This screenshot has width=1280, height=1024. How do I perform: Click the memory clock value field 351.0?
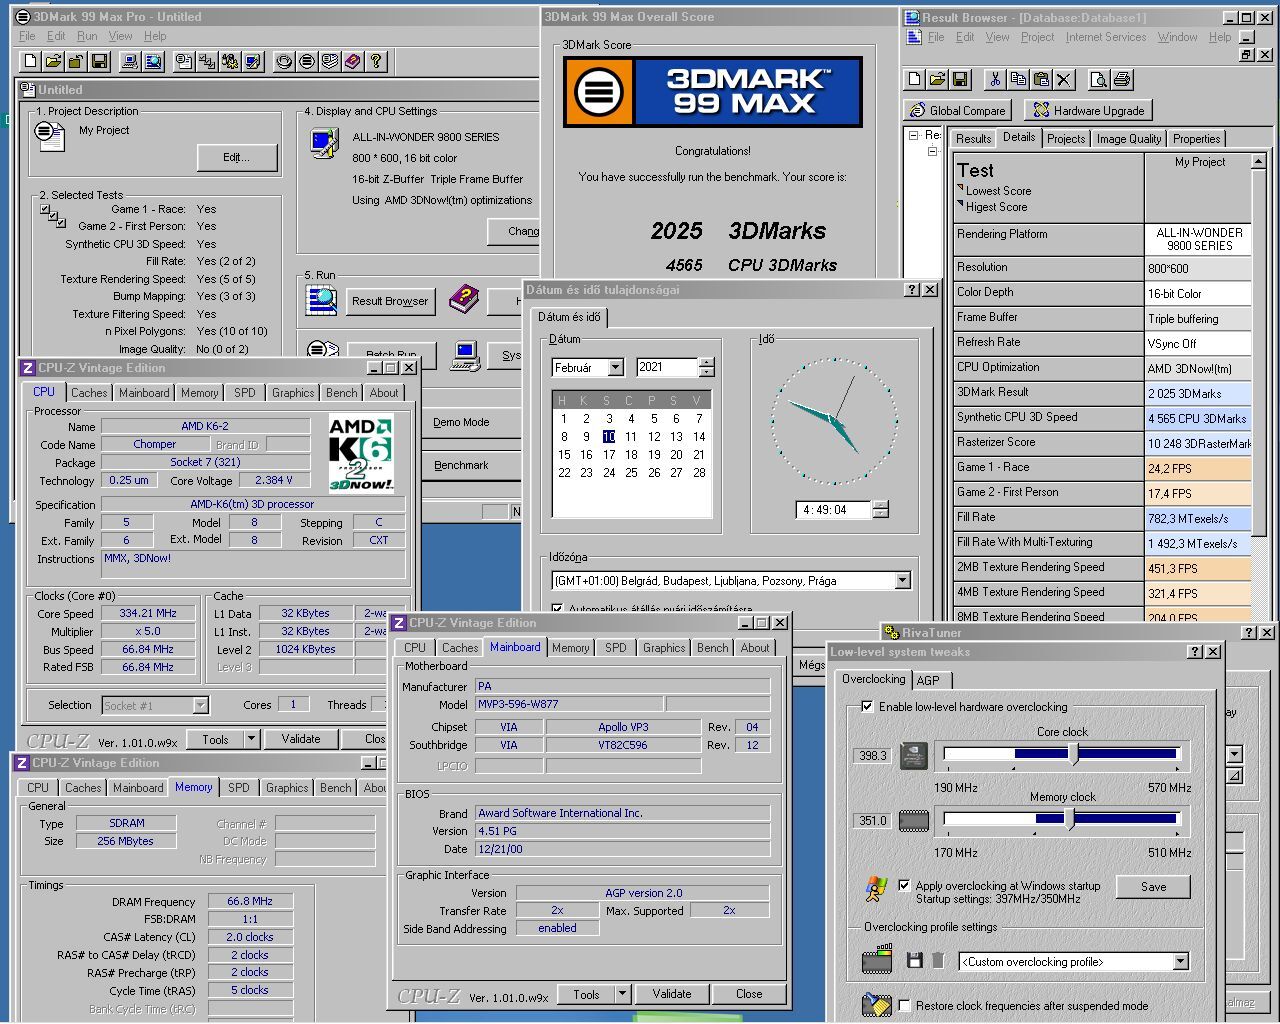pyautogui.click(x=873, y=820)
